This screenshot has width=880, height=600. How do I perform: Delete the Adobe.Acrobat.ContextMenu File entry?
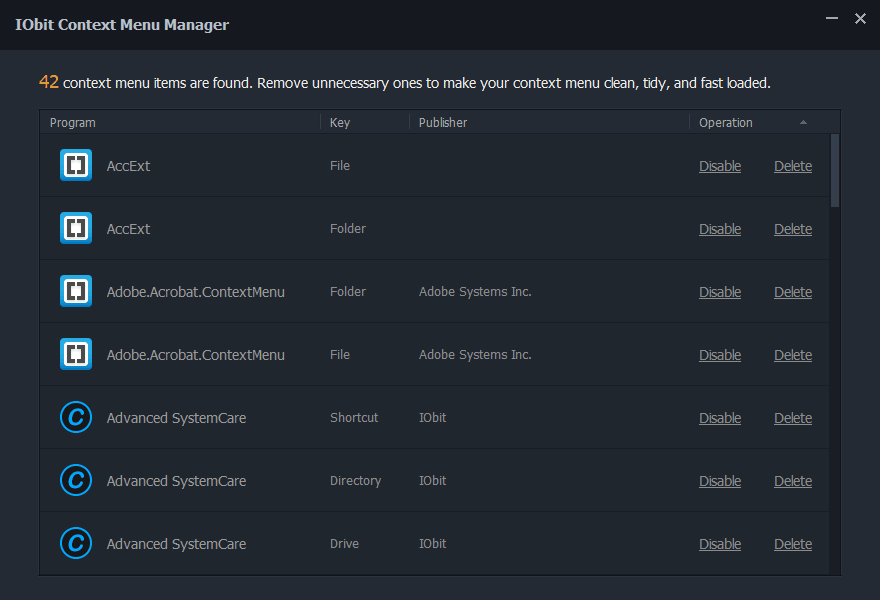tap(792, 355)
